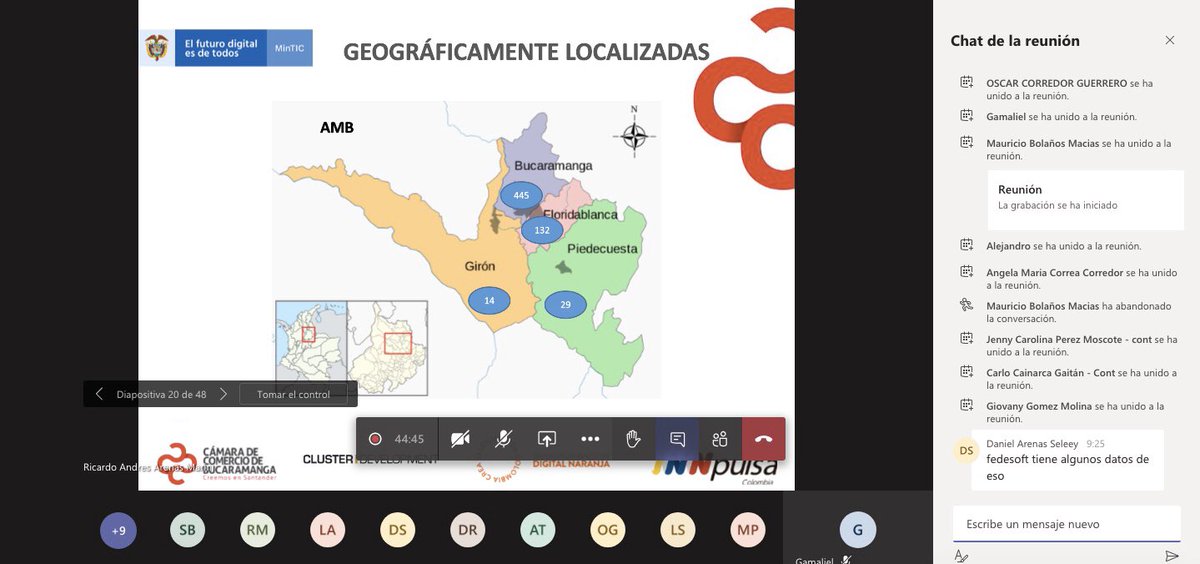Click presenter name Ricardo Andres Arenas
Screen dimensions: 1200x564
[x=146, y=468]
